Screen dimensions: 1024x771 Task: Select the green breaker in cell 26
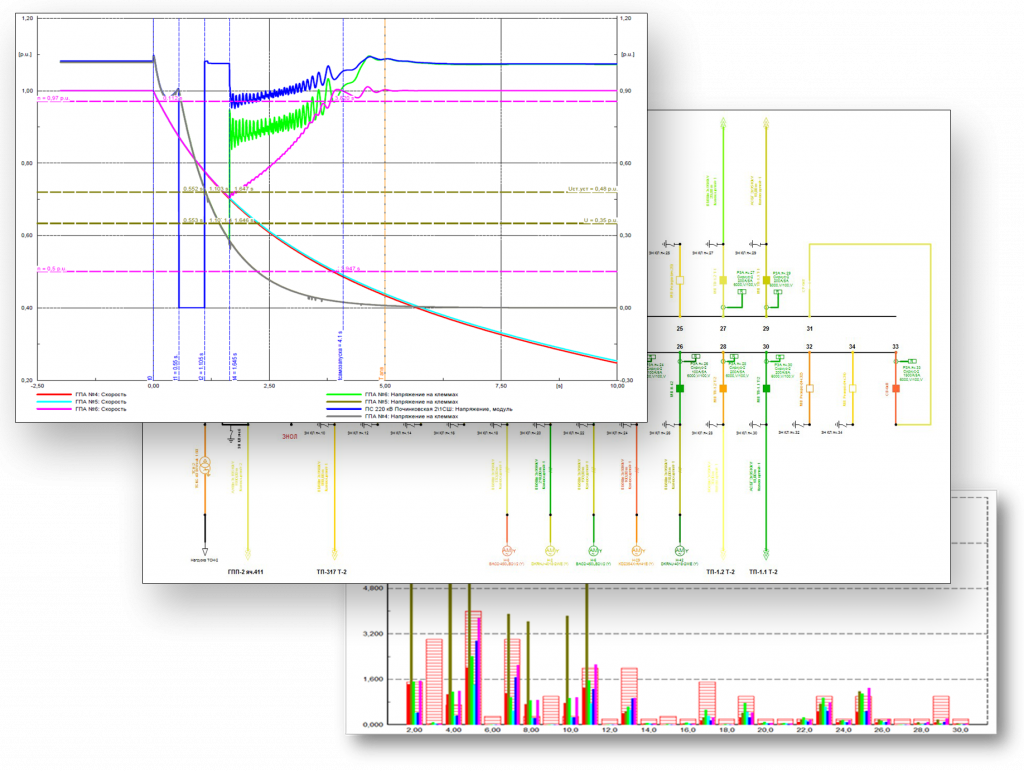[x=680, y=388]
